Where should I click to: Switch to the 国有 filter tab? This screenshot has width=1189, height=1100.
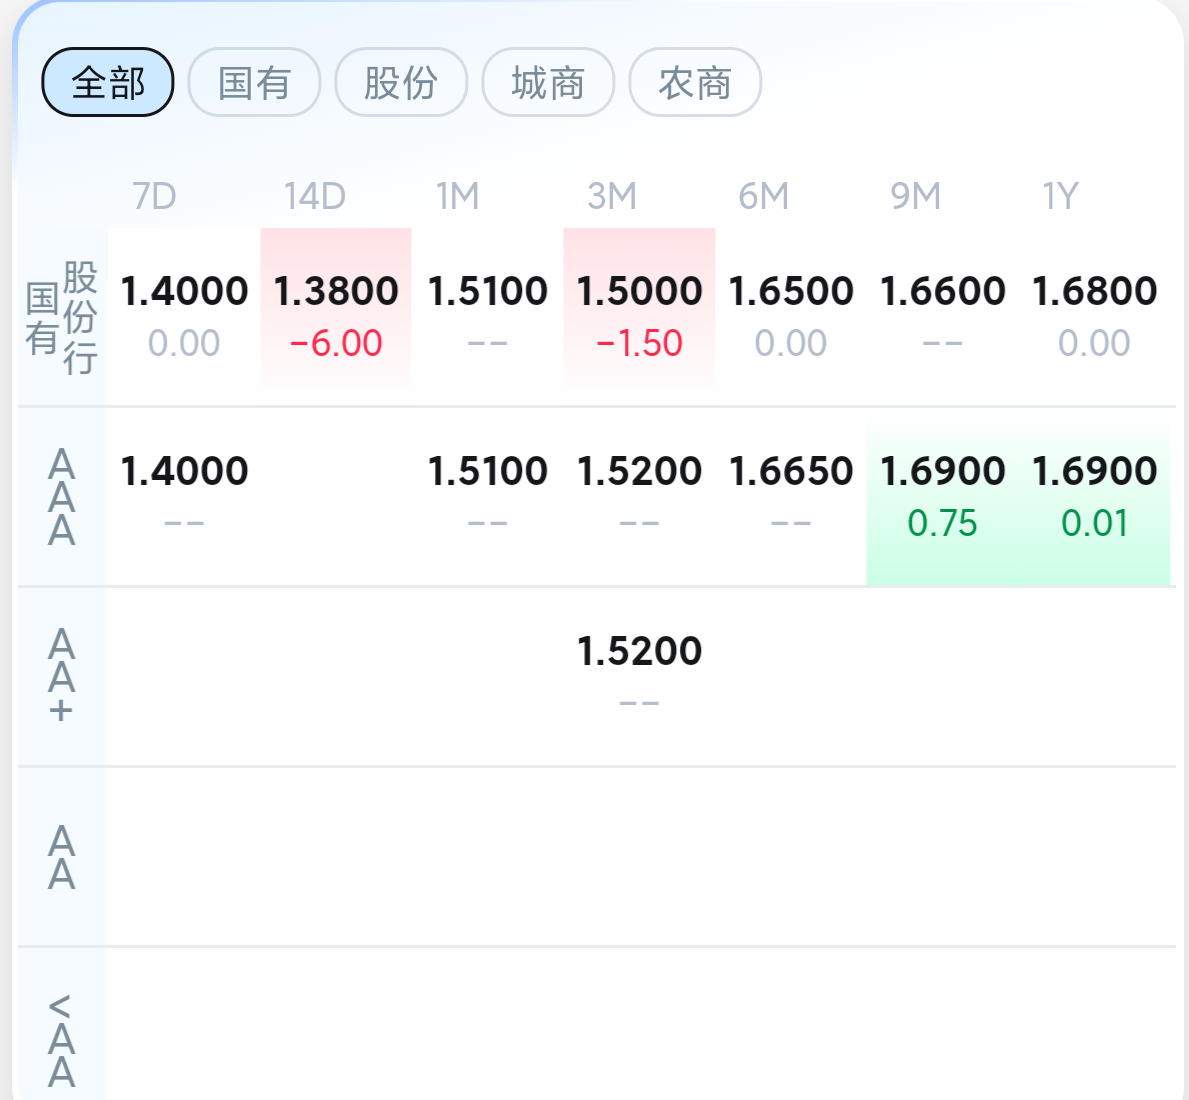point(254,82)
